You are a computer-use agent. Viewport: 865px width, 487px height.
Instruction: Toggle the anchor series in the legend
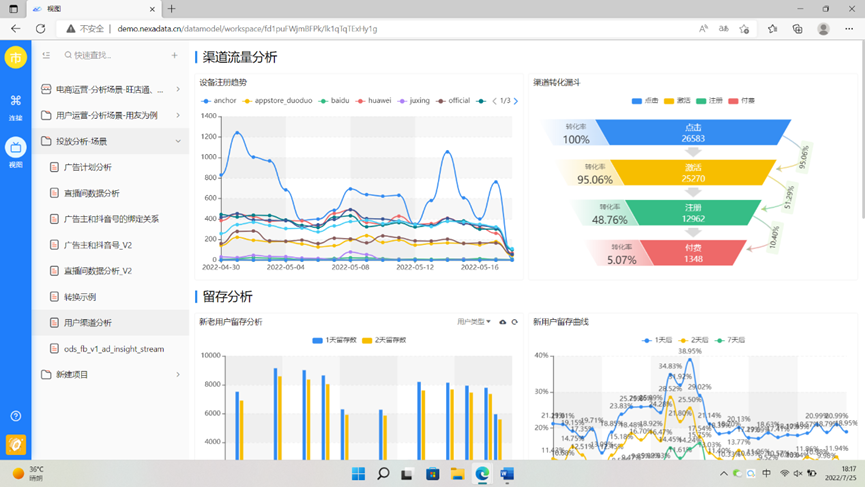coord(219,101)
